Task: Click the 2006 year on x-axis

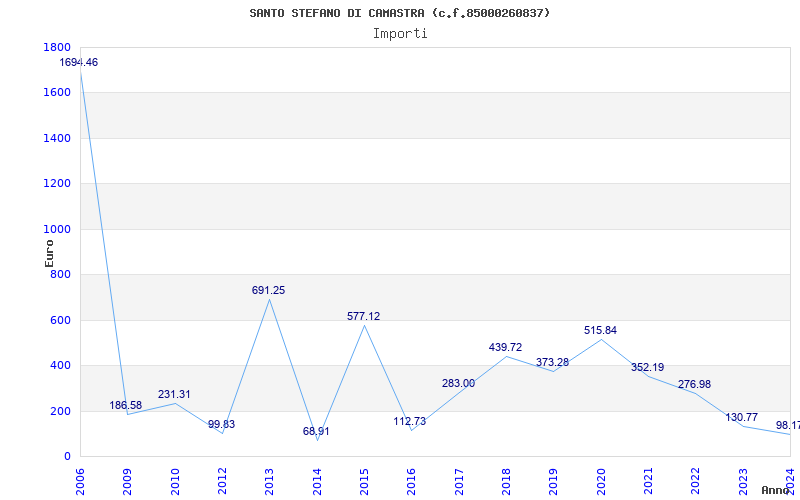Action: (80, 480)
